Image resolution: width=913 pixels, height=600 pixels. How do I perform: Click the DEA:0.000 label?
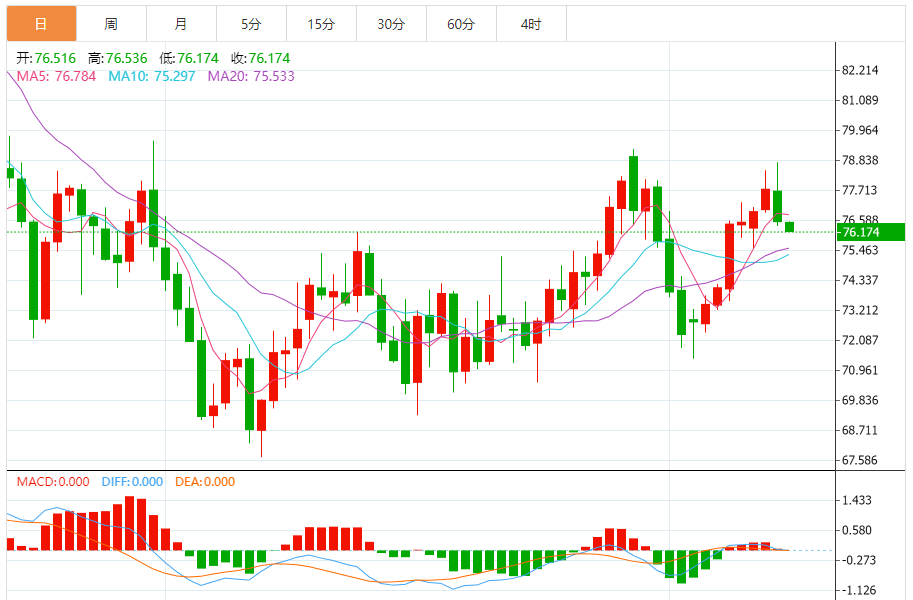[205, 482]
